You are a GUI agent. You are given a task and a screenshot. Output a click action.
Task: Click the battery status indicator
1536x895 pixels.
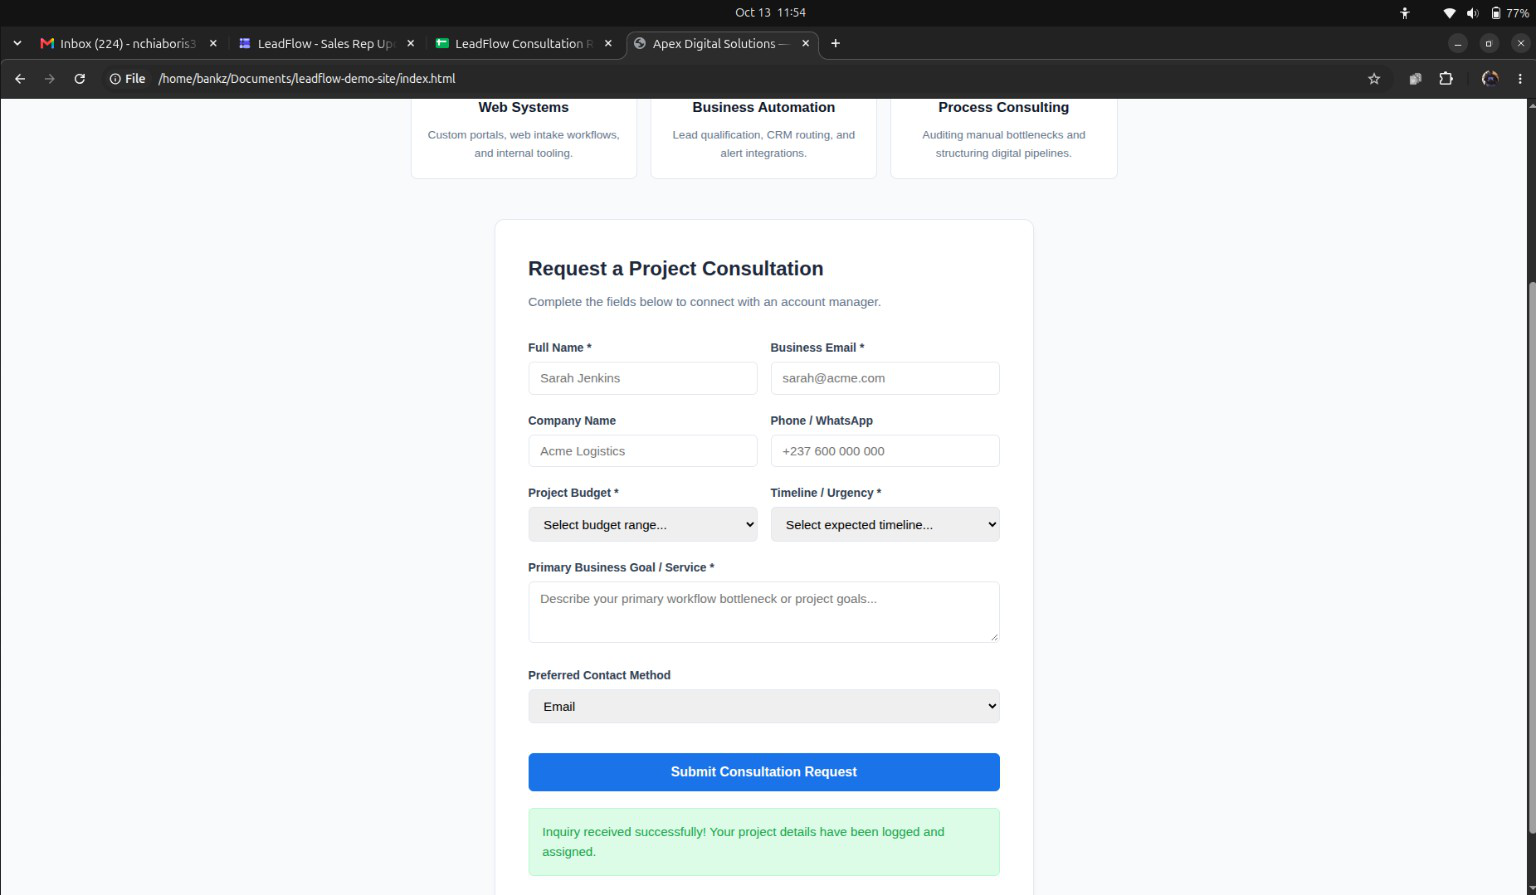pos(1510,13)
